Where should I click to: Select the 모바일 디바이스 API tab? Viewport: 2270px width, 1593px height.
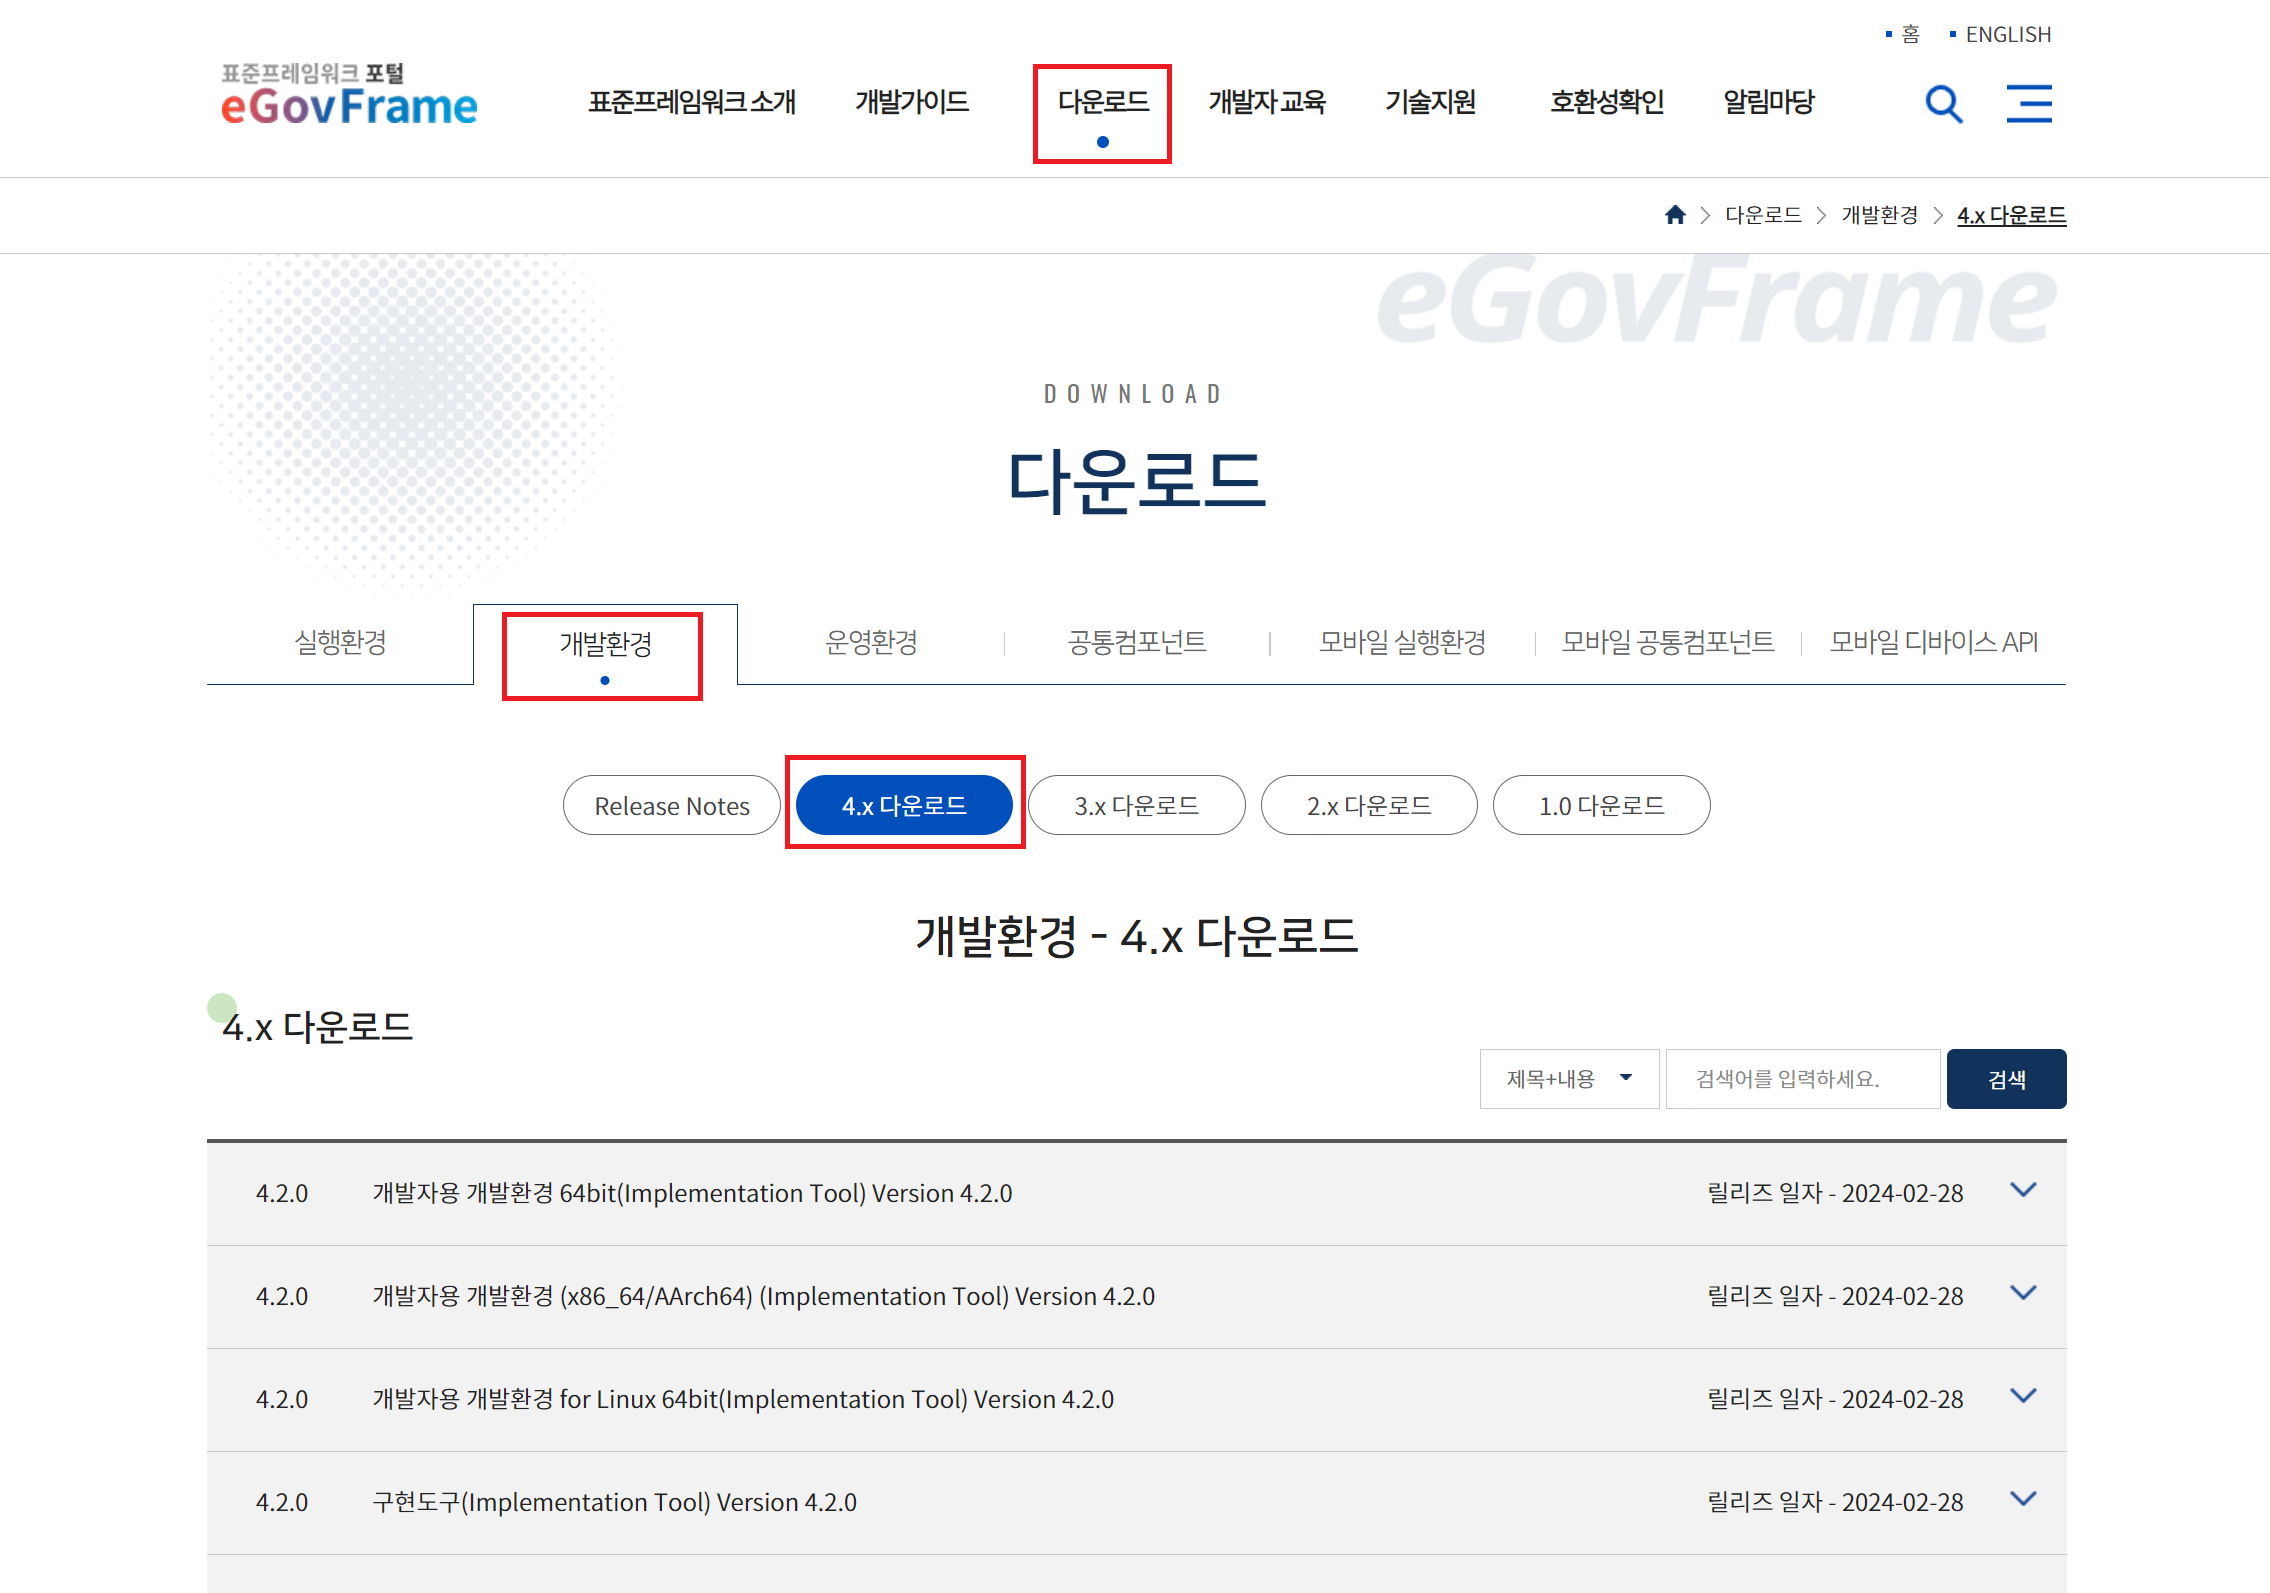coord(1933,642)
